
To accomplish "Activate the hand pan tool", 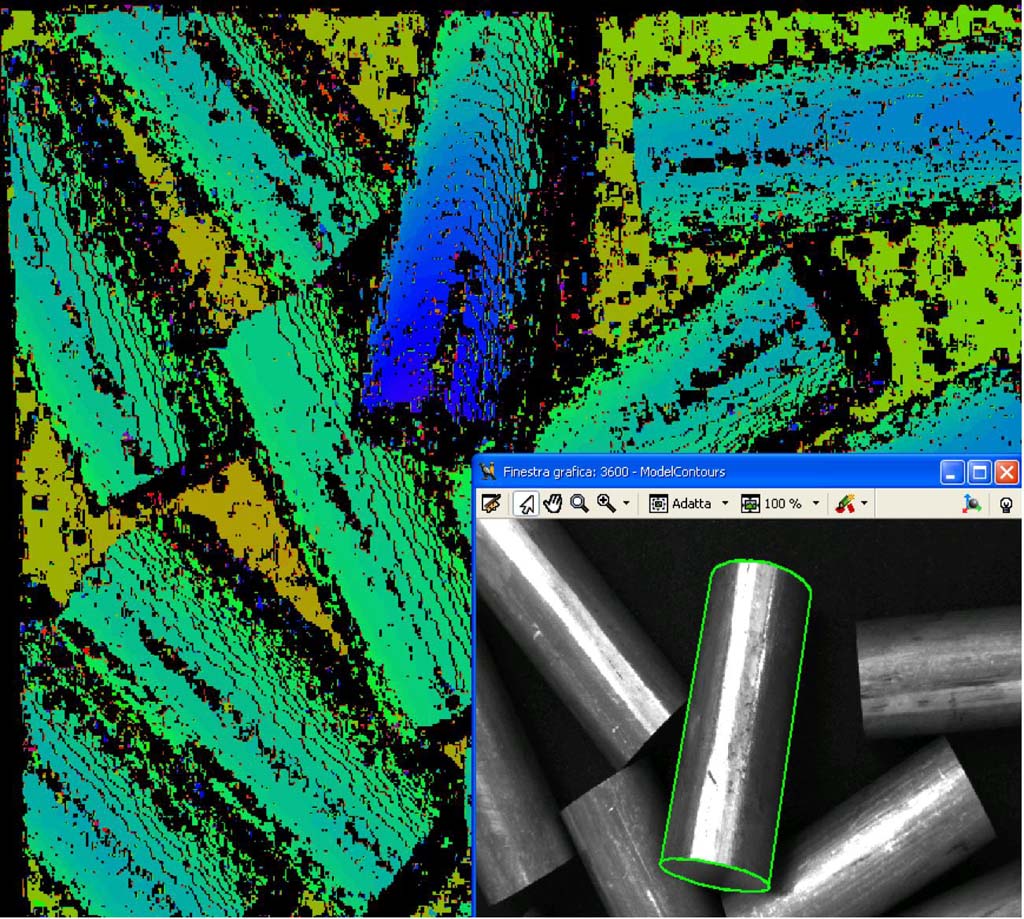I will pos(553,504).
